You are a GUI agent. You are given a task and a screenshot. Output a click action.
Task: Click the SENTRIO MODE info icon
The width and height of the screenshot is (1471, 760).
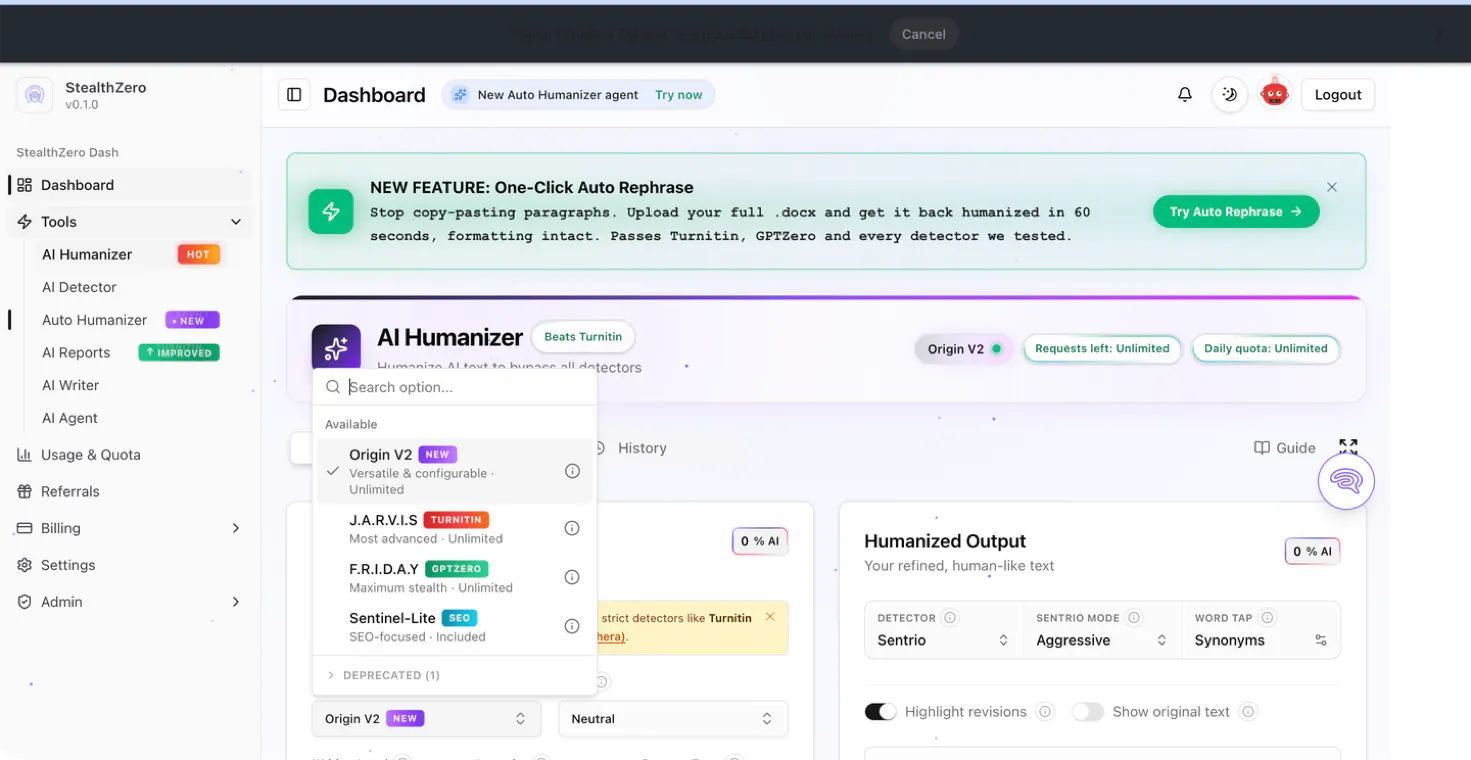tap(1134, 618)
